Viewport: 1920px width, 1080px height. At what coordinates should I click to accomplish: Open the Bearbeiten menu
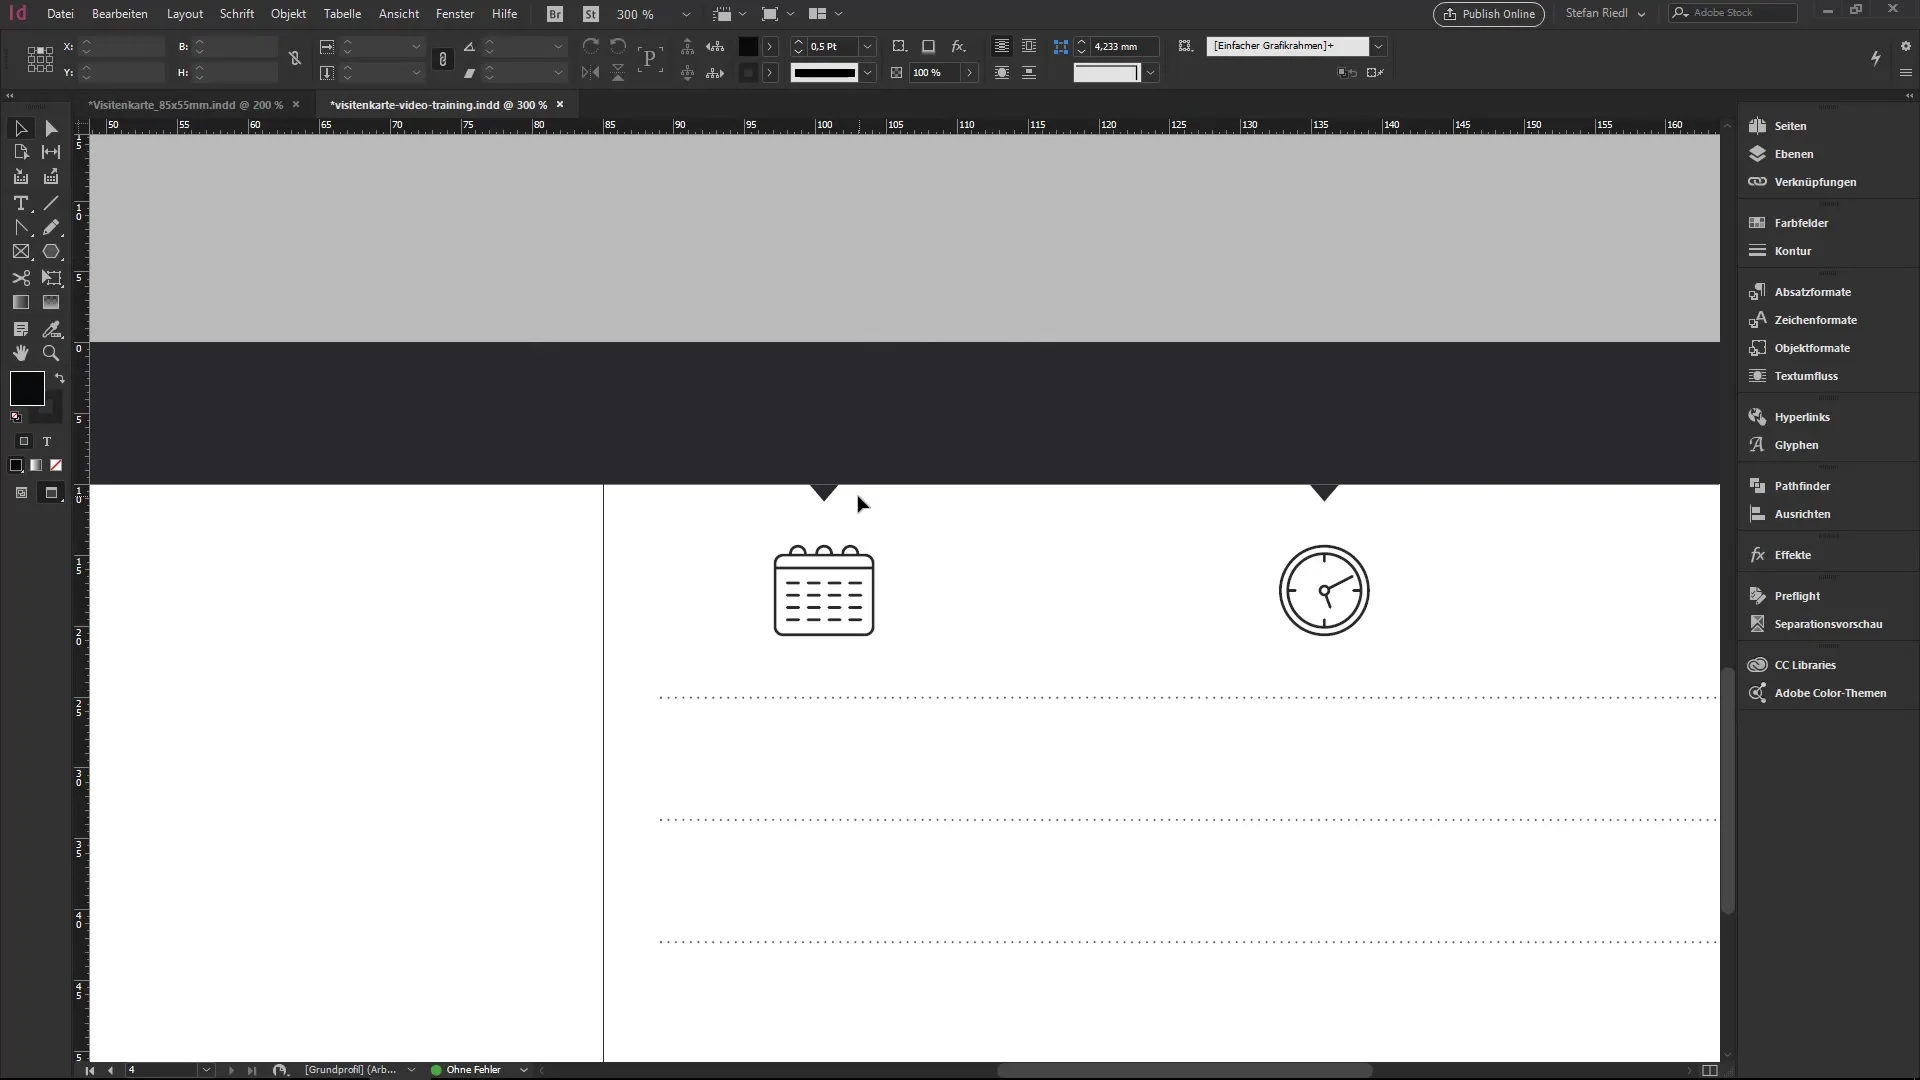(119, 14)
